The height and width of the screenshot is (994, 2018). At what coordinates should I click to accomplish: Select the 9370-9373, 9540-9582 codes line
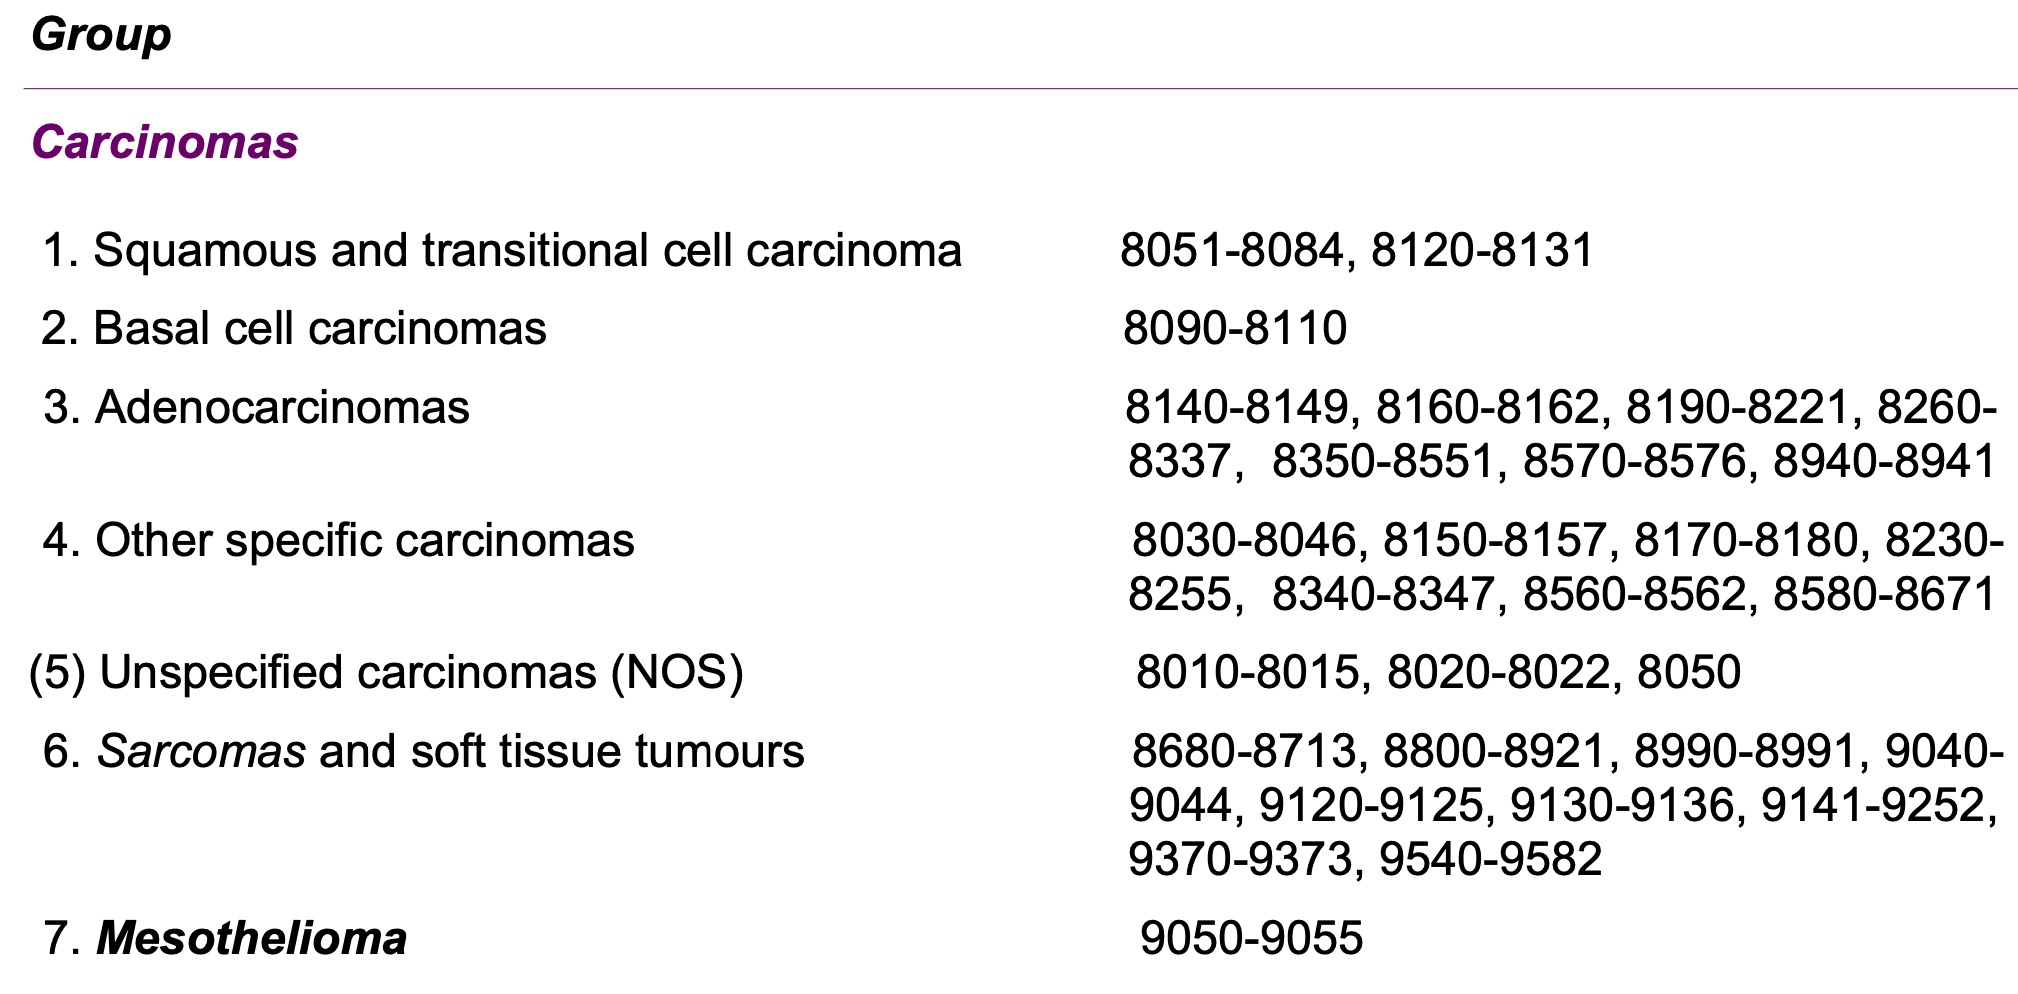1365,859
